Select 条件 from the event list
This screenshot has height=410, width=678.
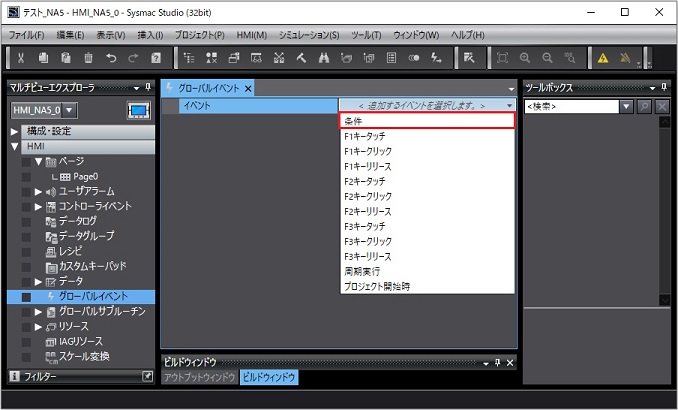428,120
